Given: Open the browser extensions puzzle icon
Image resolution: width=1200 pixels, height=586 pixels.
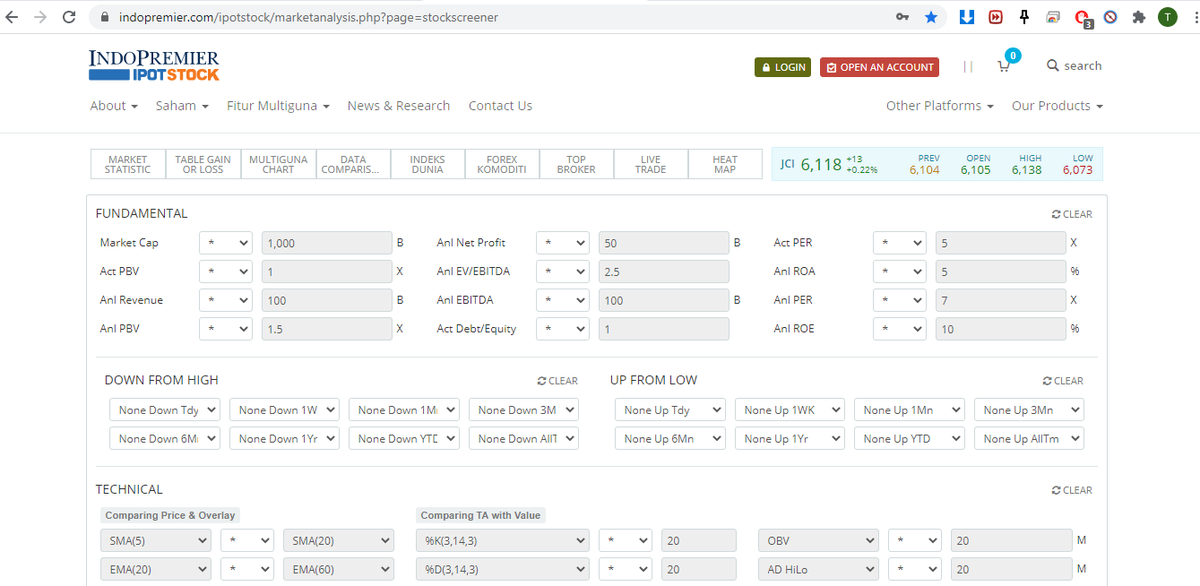Looking at the screenshot, I should 1139,17.
